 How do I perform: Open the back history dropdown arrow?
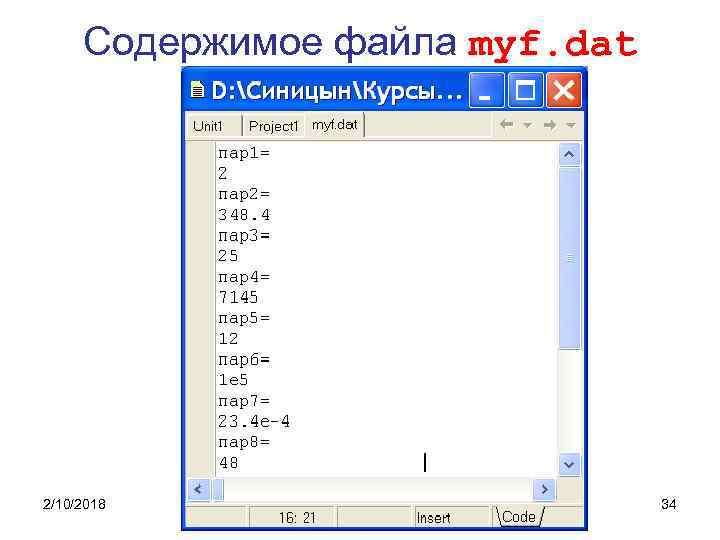tap(528, 125)
